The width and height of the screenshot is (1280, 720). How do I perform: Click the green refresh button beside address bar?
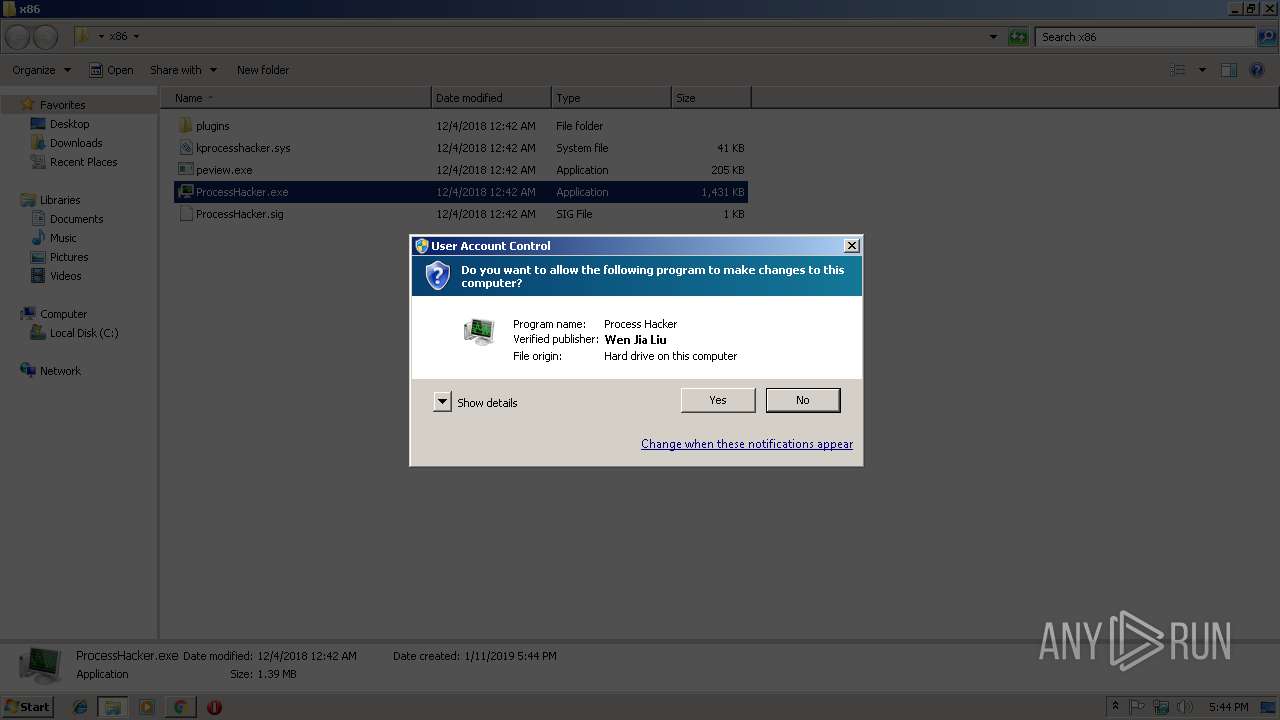coord(1018,37)
